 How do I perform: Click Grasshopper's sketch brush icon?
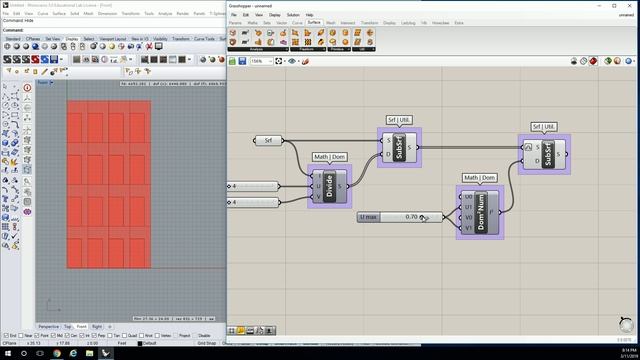click(x=305, y=61)
